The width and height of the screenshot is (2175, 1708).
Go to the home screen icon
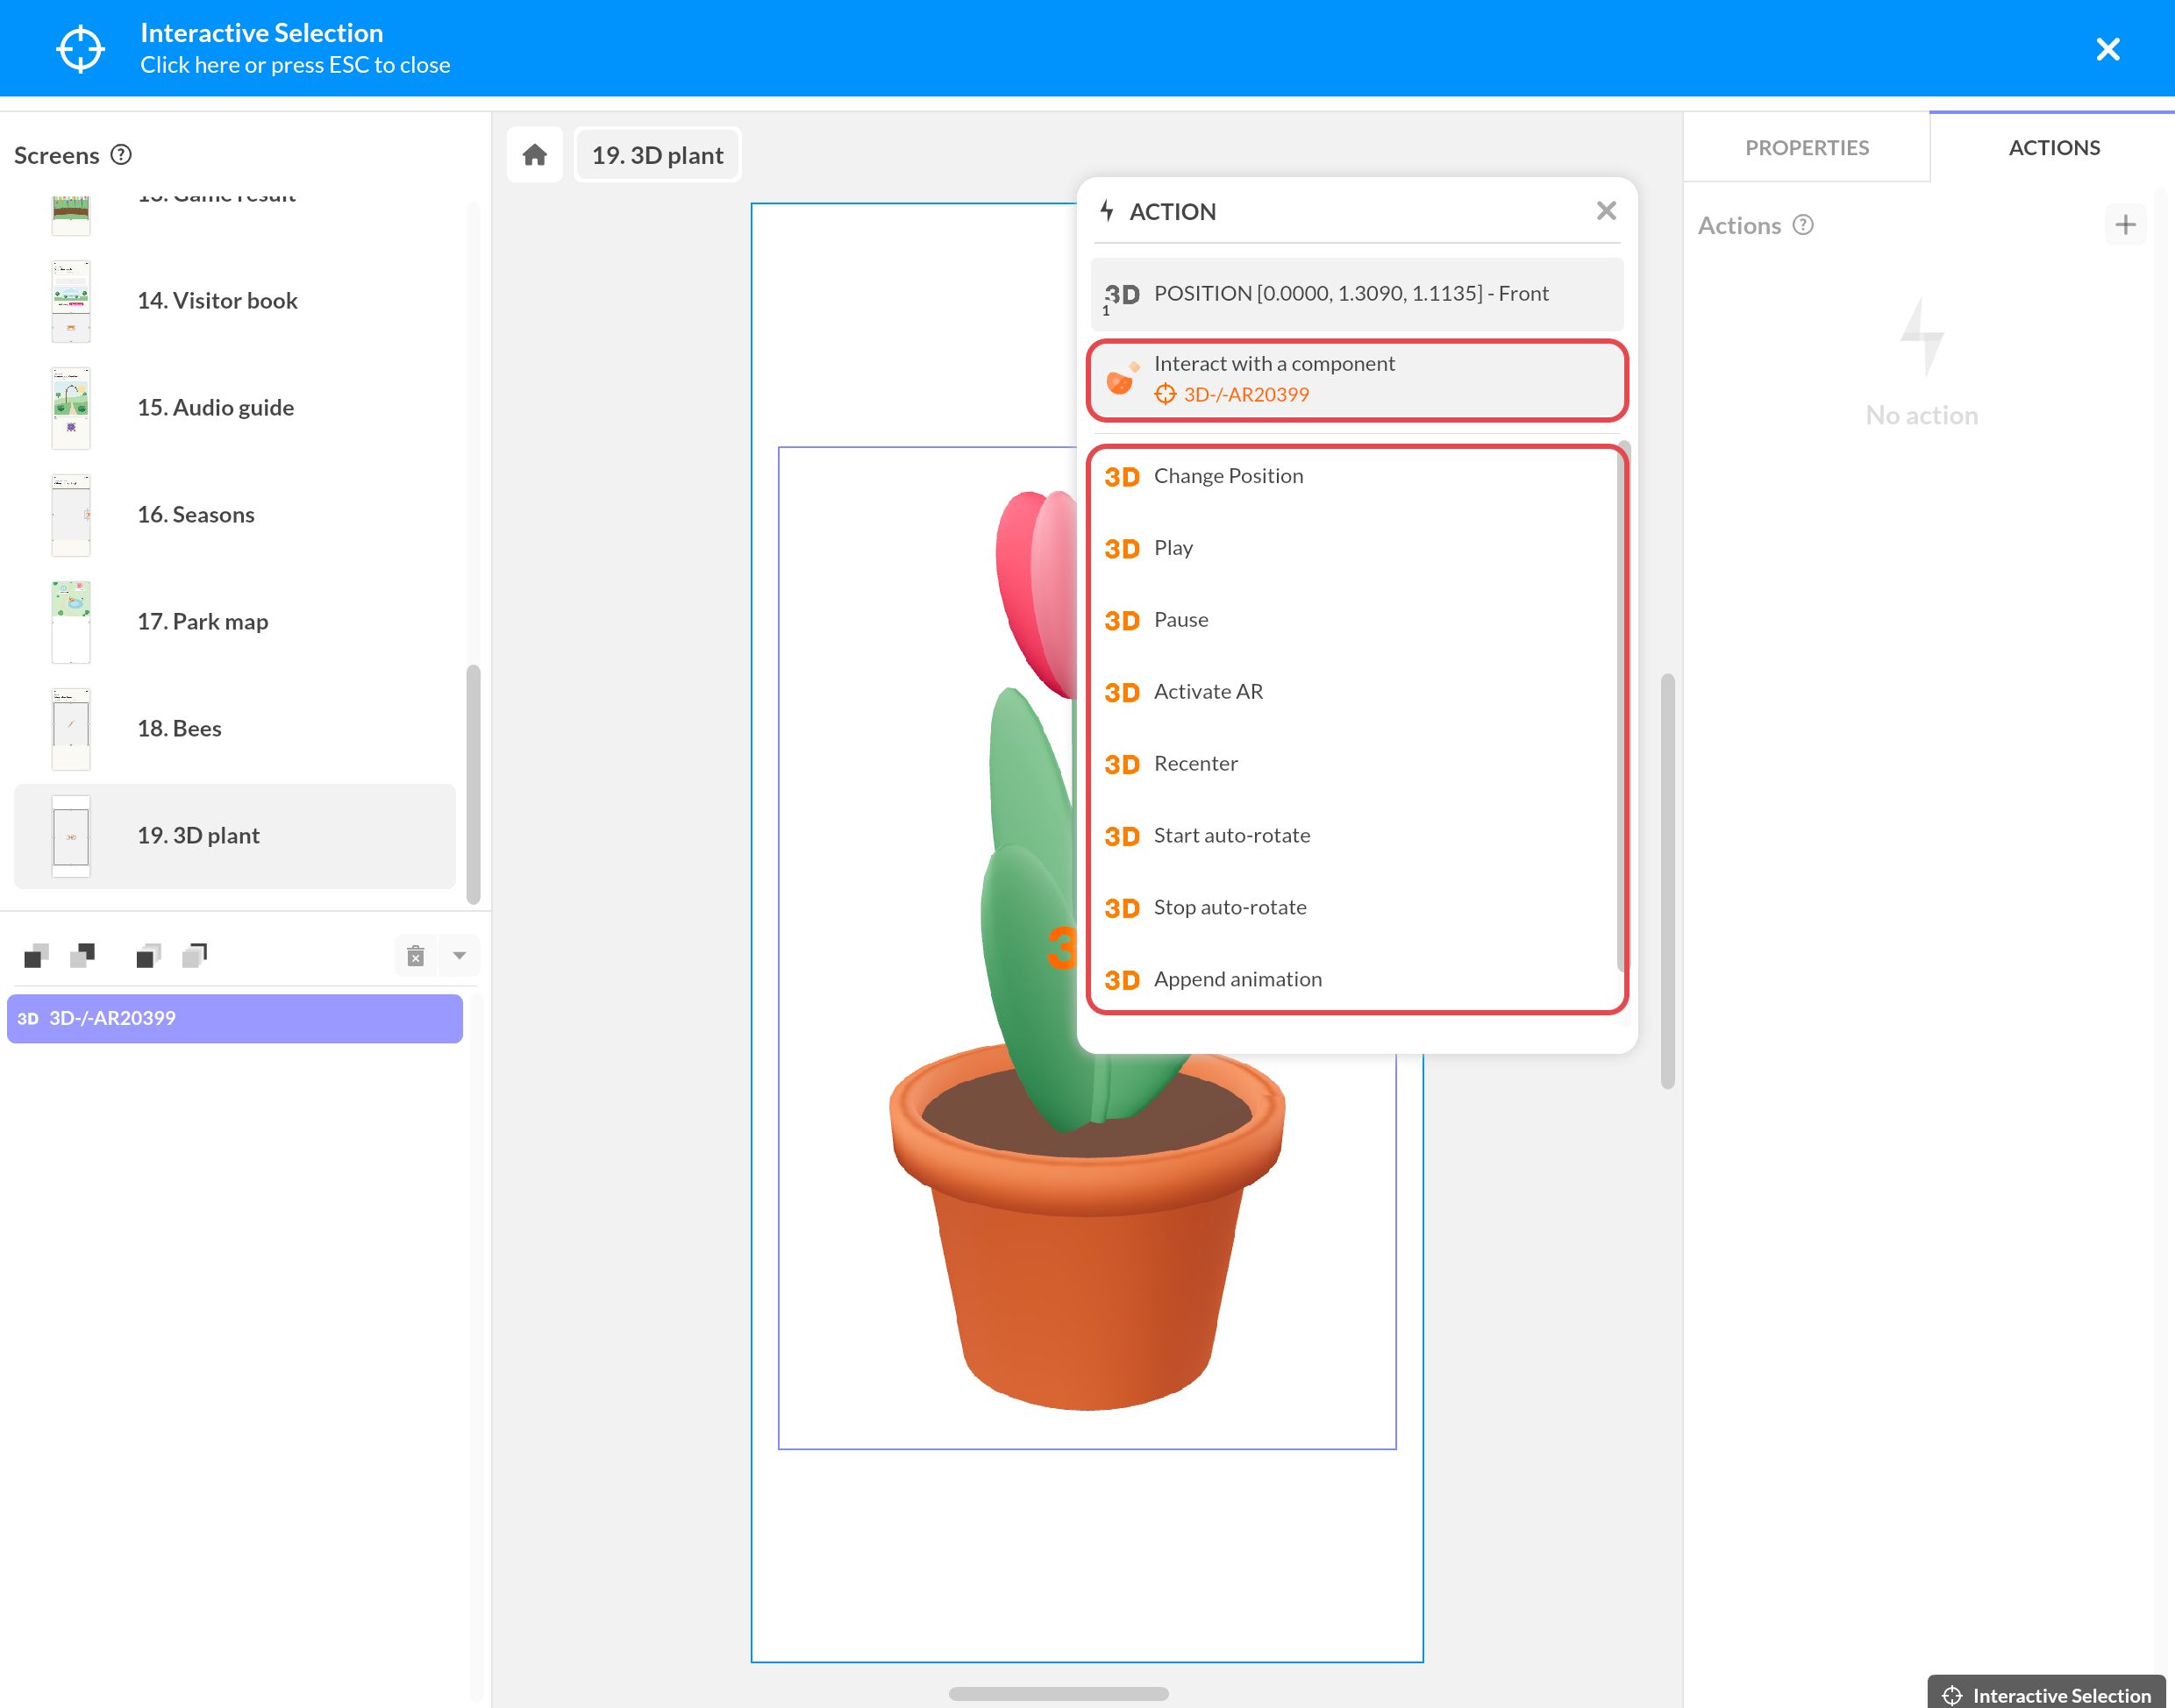535,155
